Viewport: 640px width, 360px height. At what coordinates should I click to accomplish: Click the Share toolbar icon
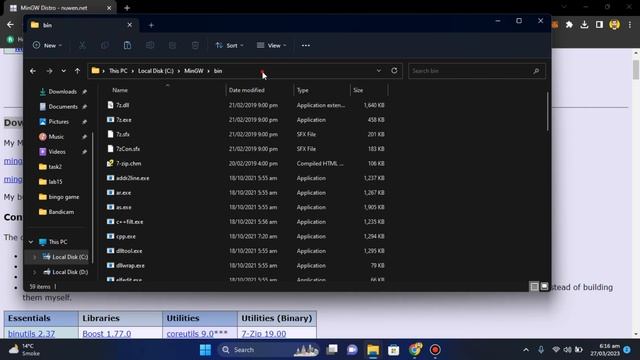click(x=172, y=45)
